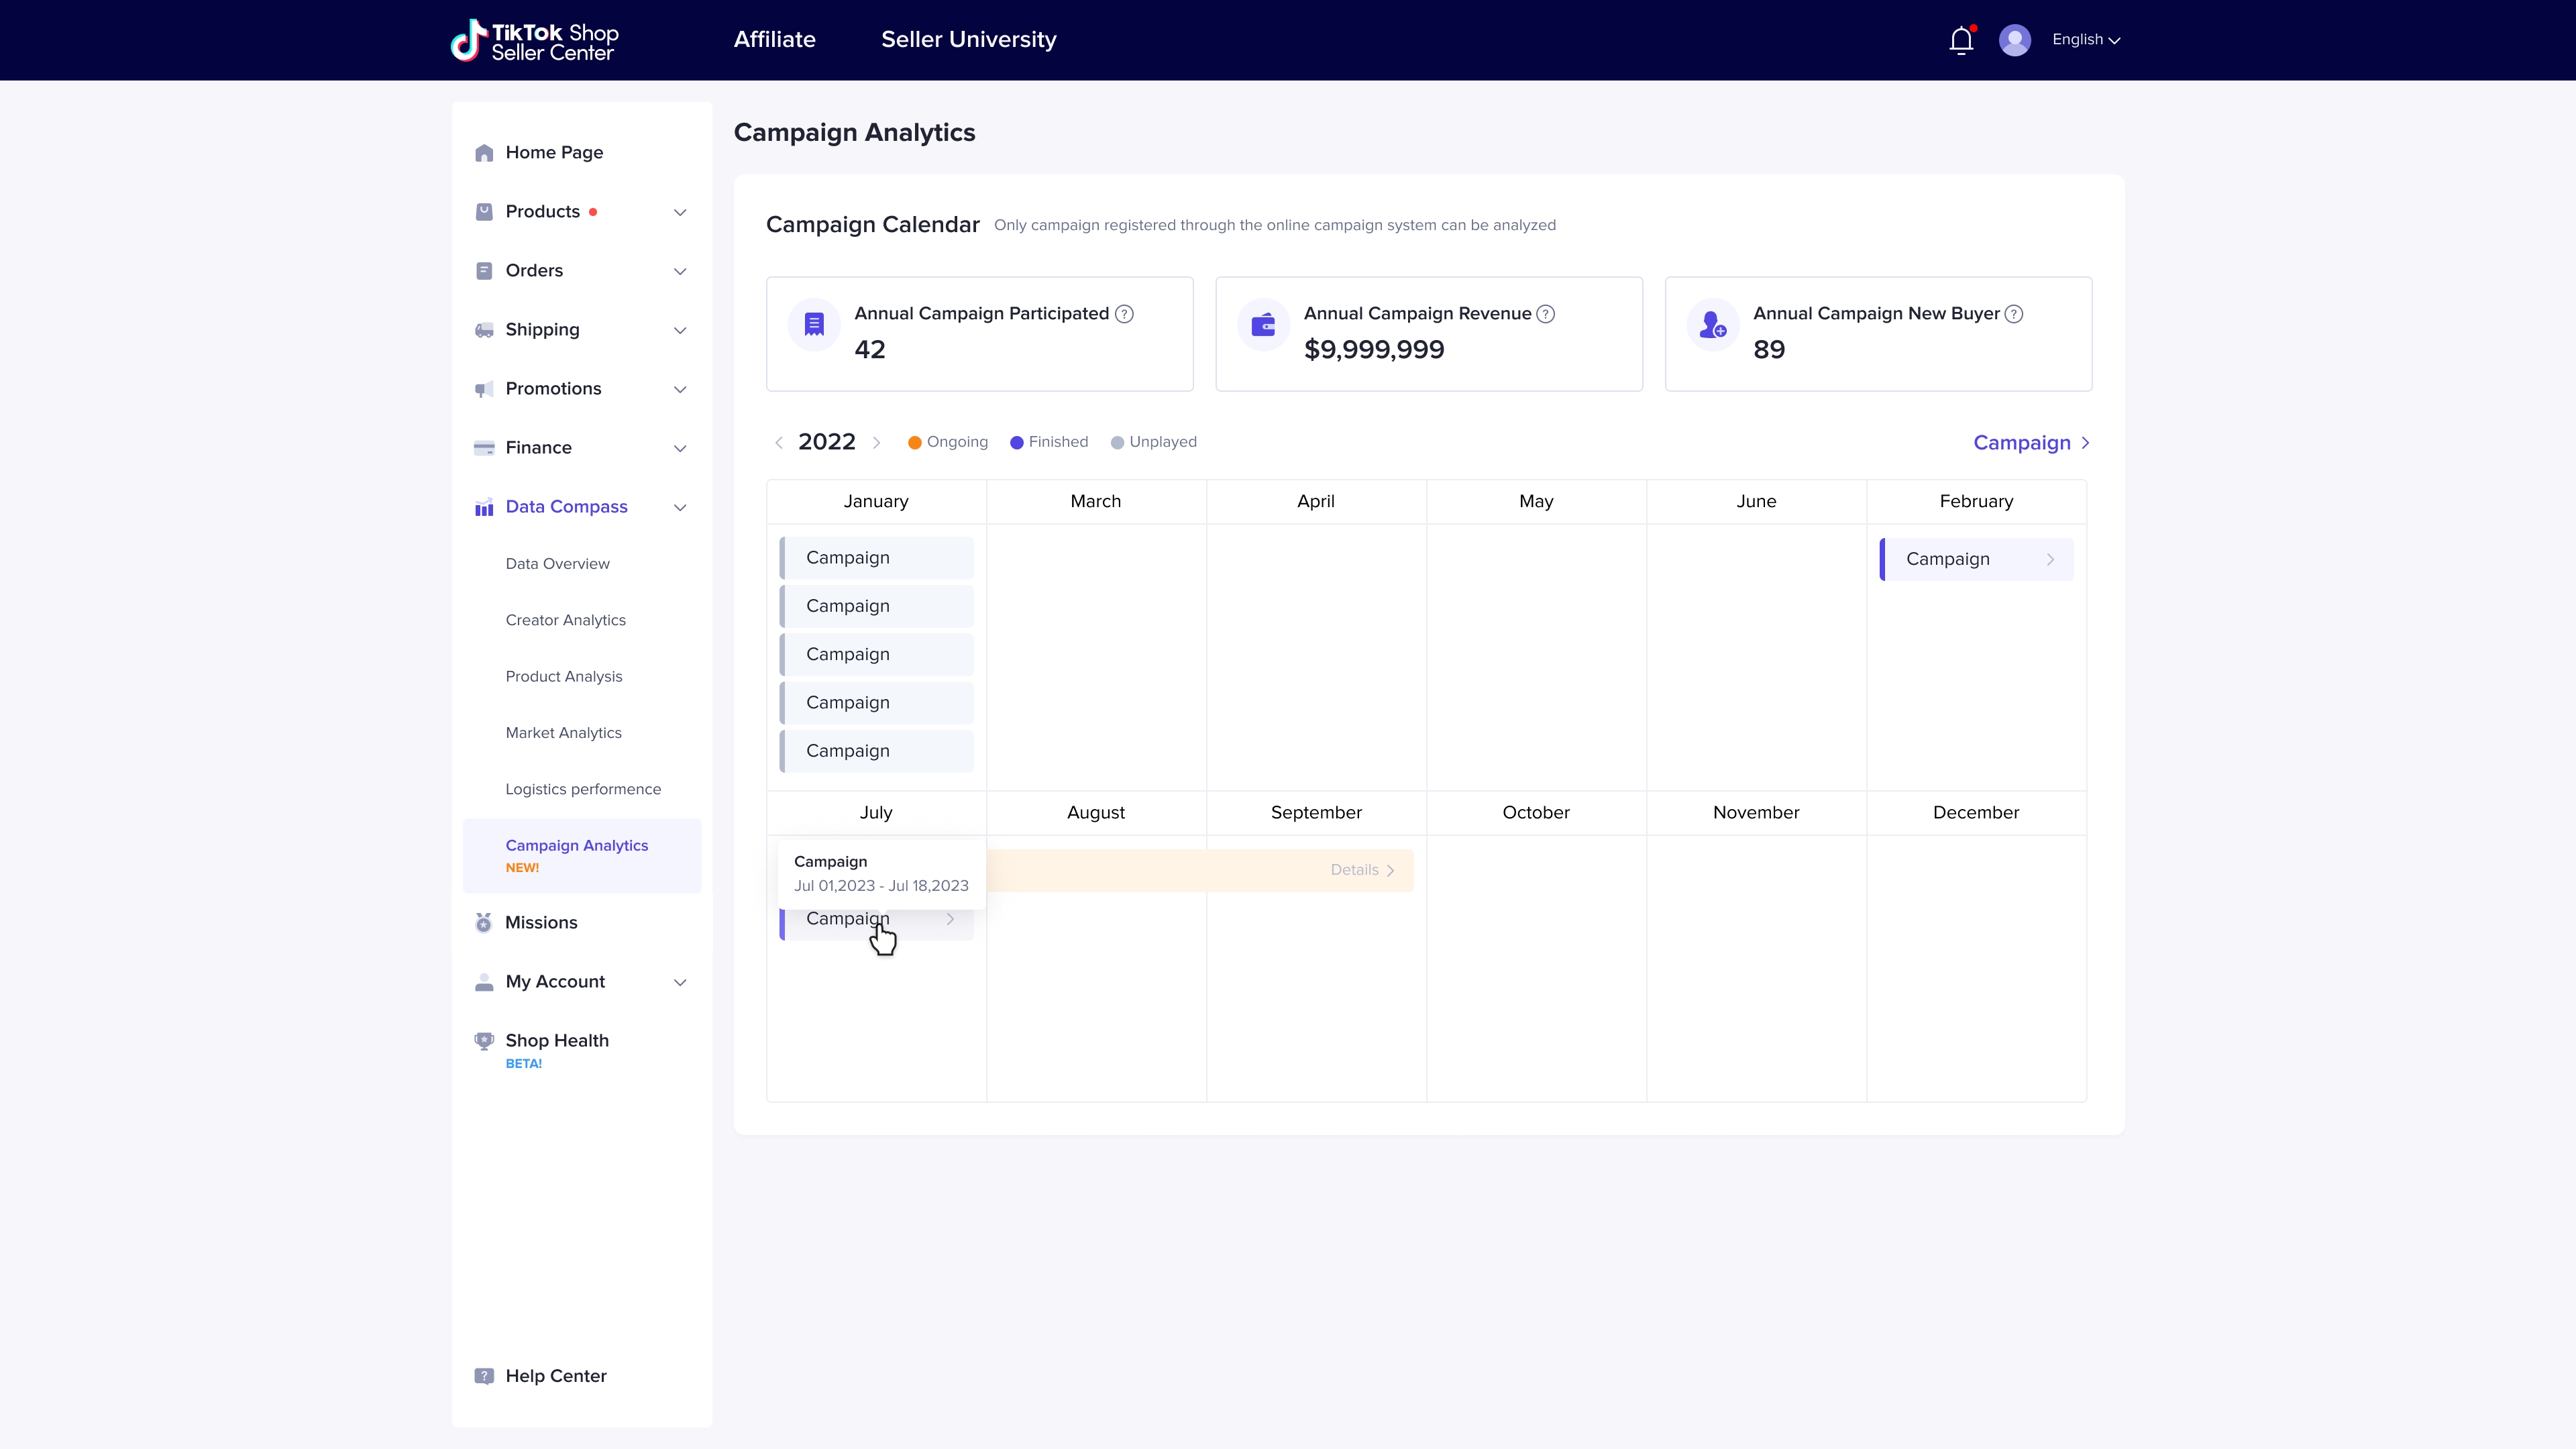Open Missions from the sidebar

541,922
